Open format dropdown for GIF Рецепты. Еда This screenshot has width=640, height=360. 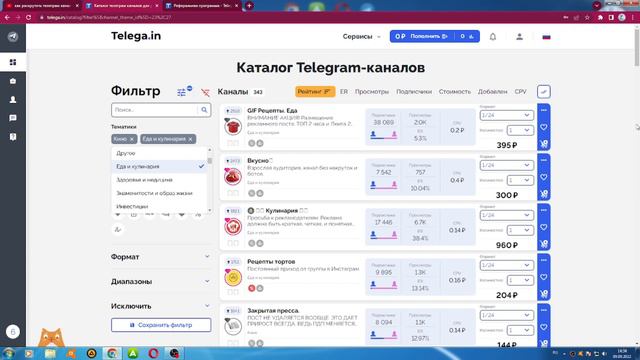tap(507, 115)
